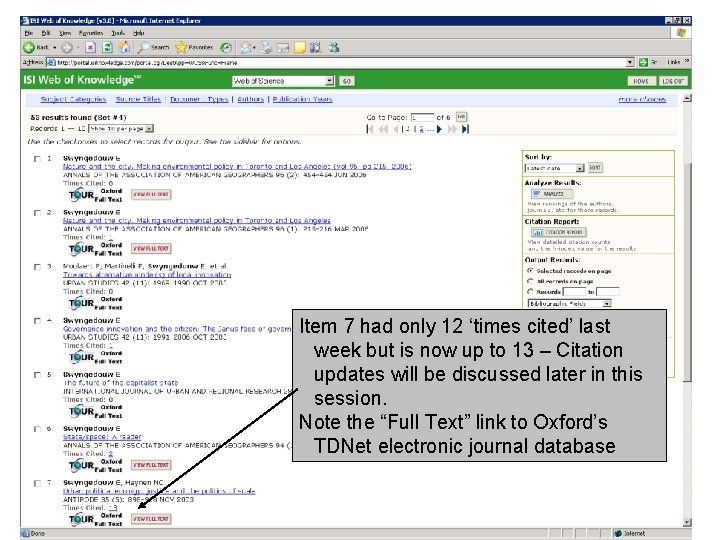Click the Research books toolbar icon
Viewport: 720px width, 540px height.
pyautogui.click(x=315, y=47)
